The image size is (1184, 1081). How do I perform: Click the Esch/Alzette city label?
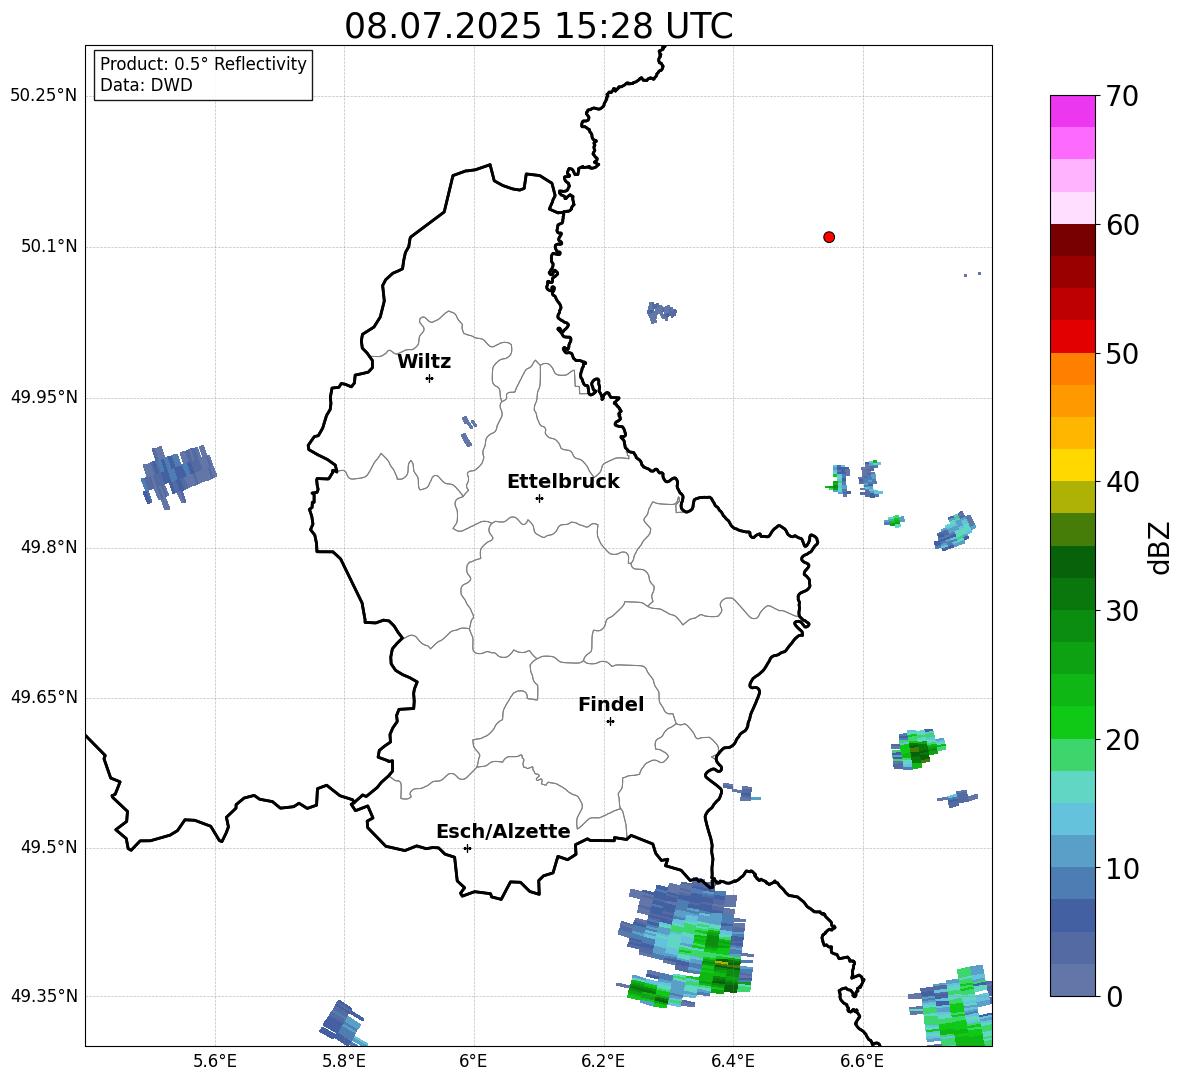point(503,832)
